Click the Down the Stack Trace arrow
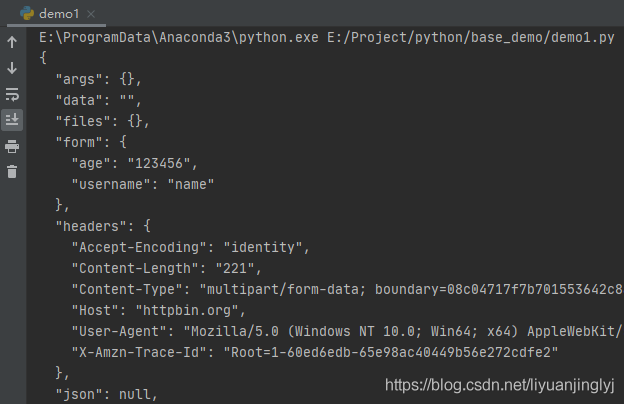Screen dimensions: 624x404 coord(12,68)
